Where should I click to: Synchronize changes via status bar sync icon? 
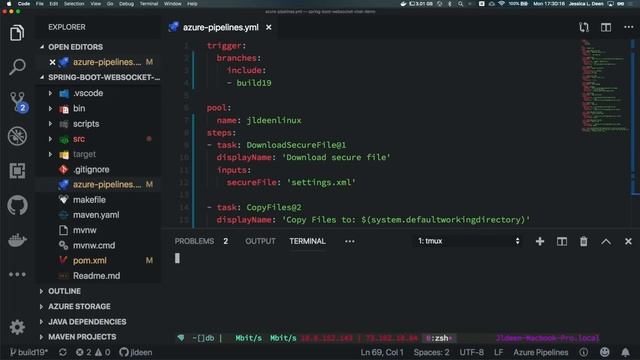[62, 352]
